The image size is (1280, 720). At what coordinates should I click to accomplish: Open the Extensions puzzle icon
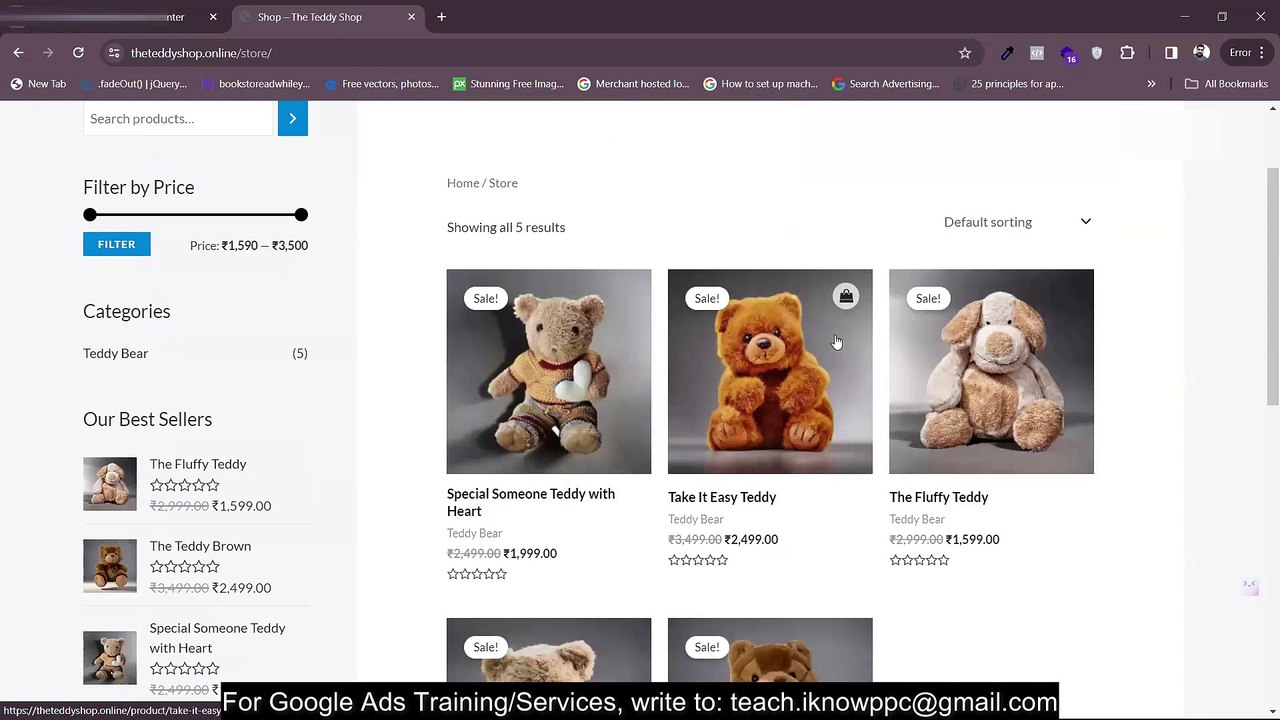[x=1127, y=53]
